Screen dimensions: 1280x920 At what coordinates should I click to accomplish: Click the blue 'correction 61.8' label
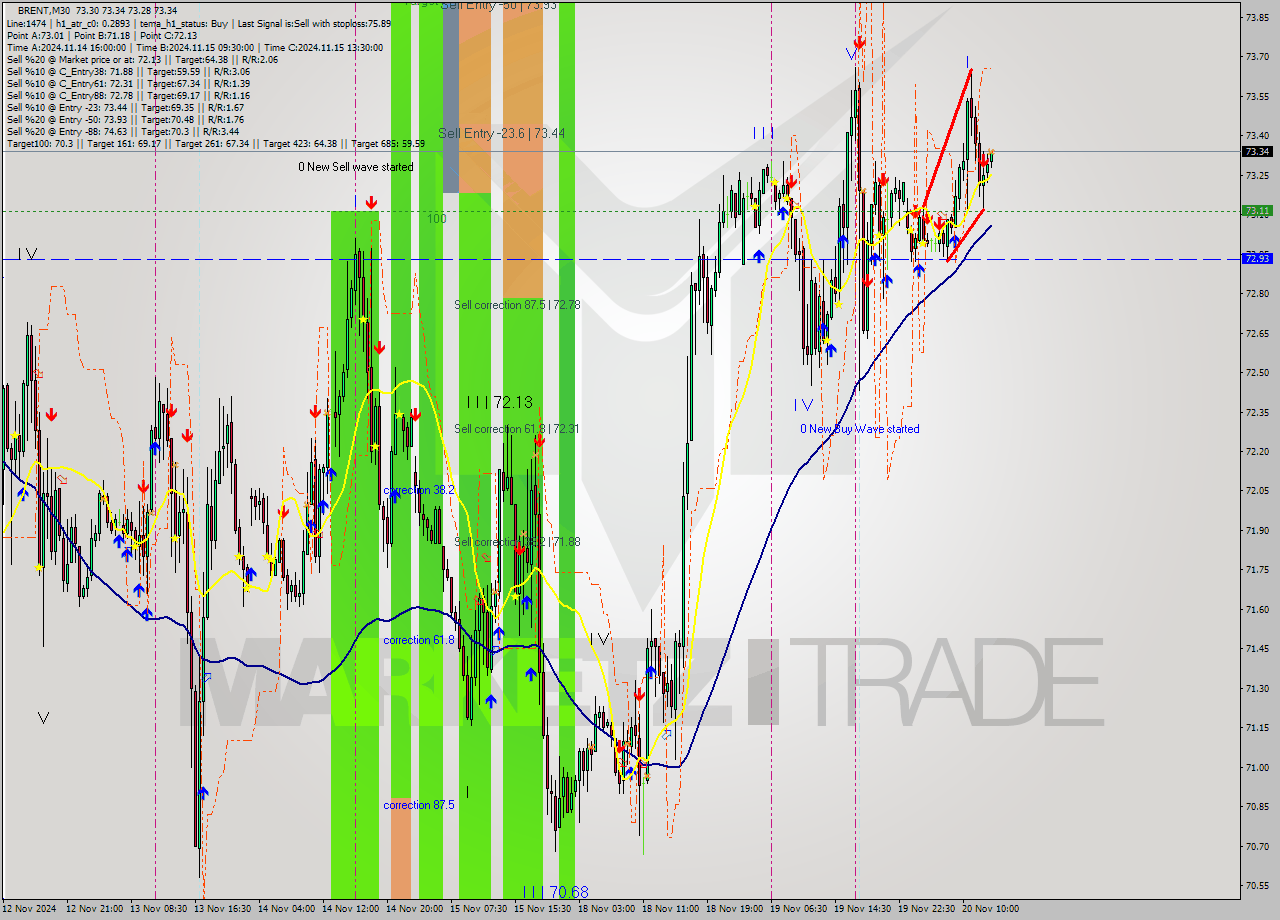click(419, 640)
